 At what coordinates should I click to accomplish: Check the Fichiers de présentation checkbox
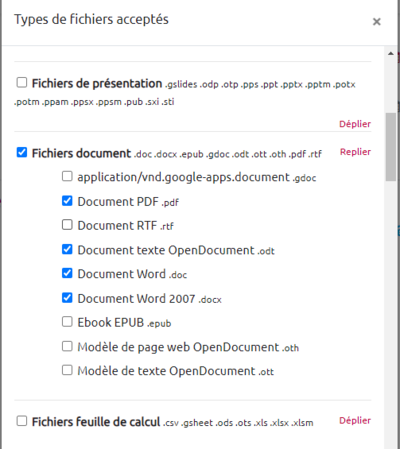[22, 82]
